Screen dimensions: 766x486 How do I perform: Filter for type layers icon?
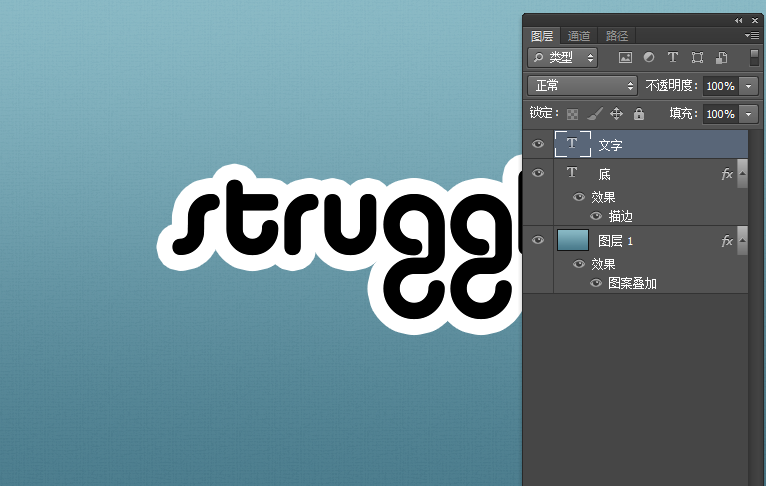[x=673, y=58]
